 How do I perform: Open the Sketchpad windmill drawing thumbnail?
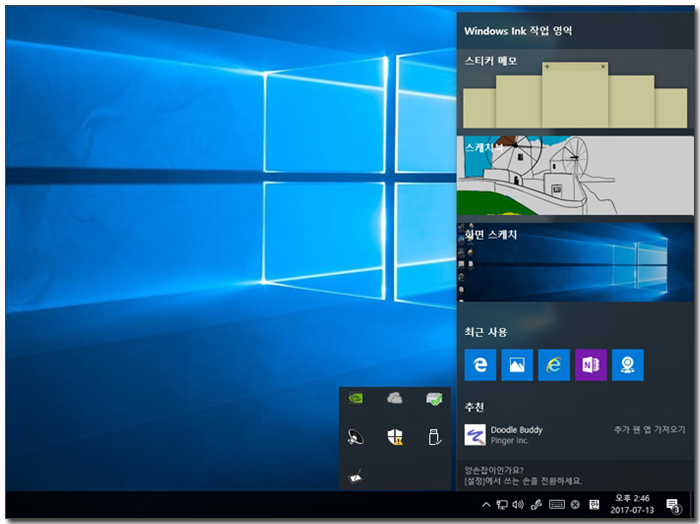pos(575,175)
